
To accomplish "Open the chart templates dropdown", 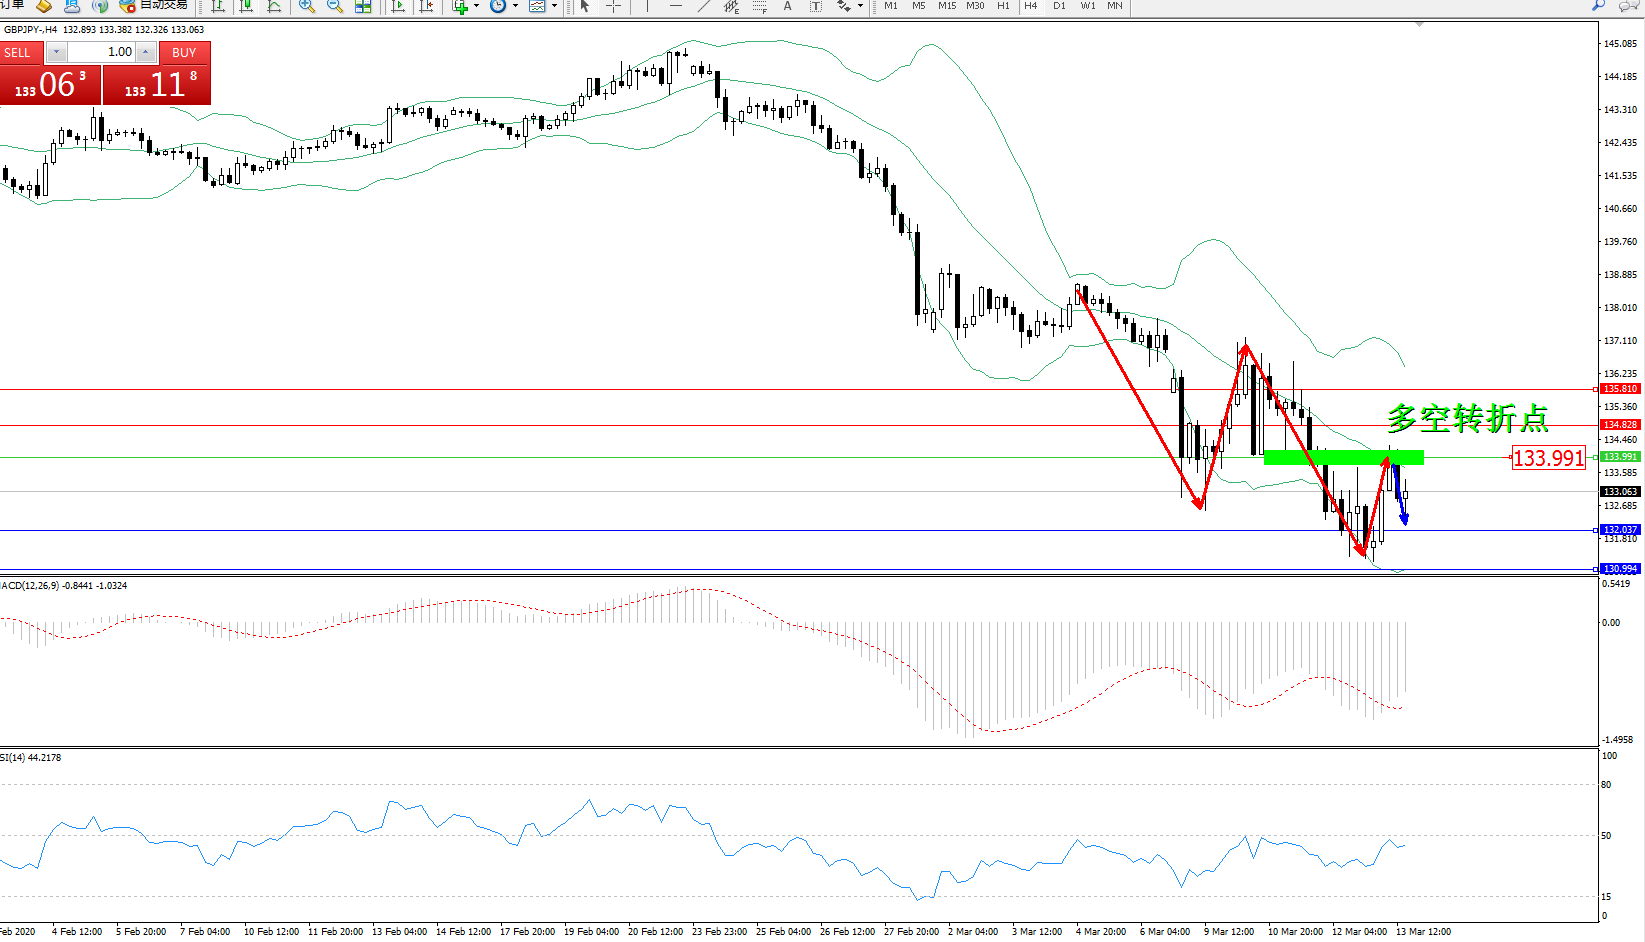I will 554,6.
